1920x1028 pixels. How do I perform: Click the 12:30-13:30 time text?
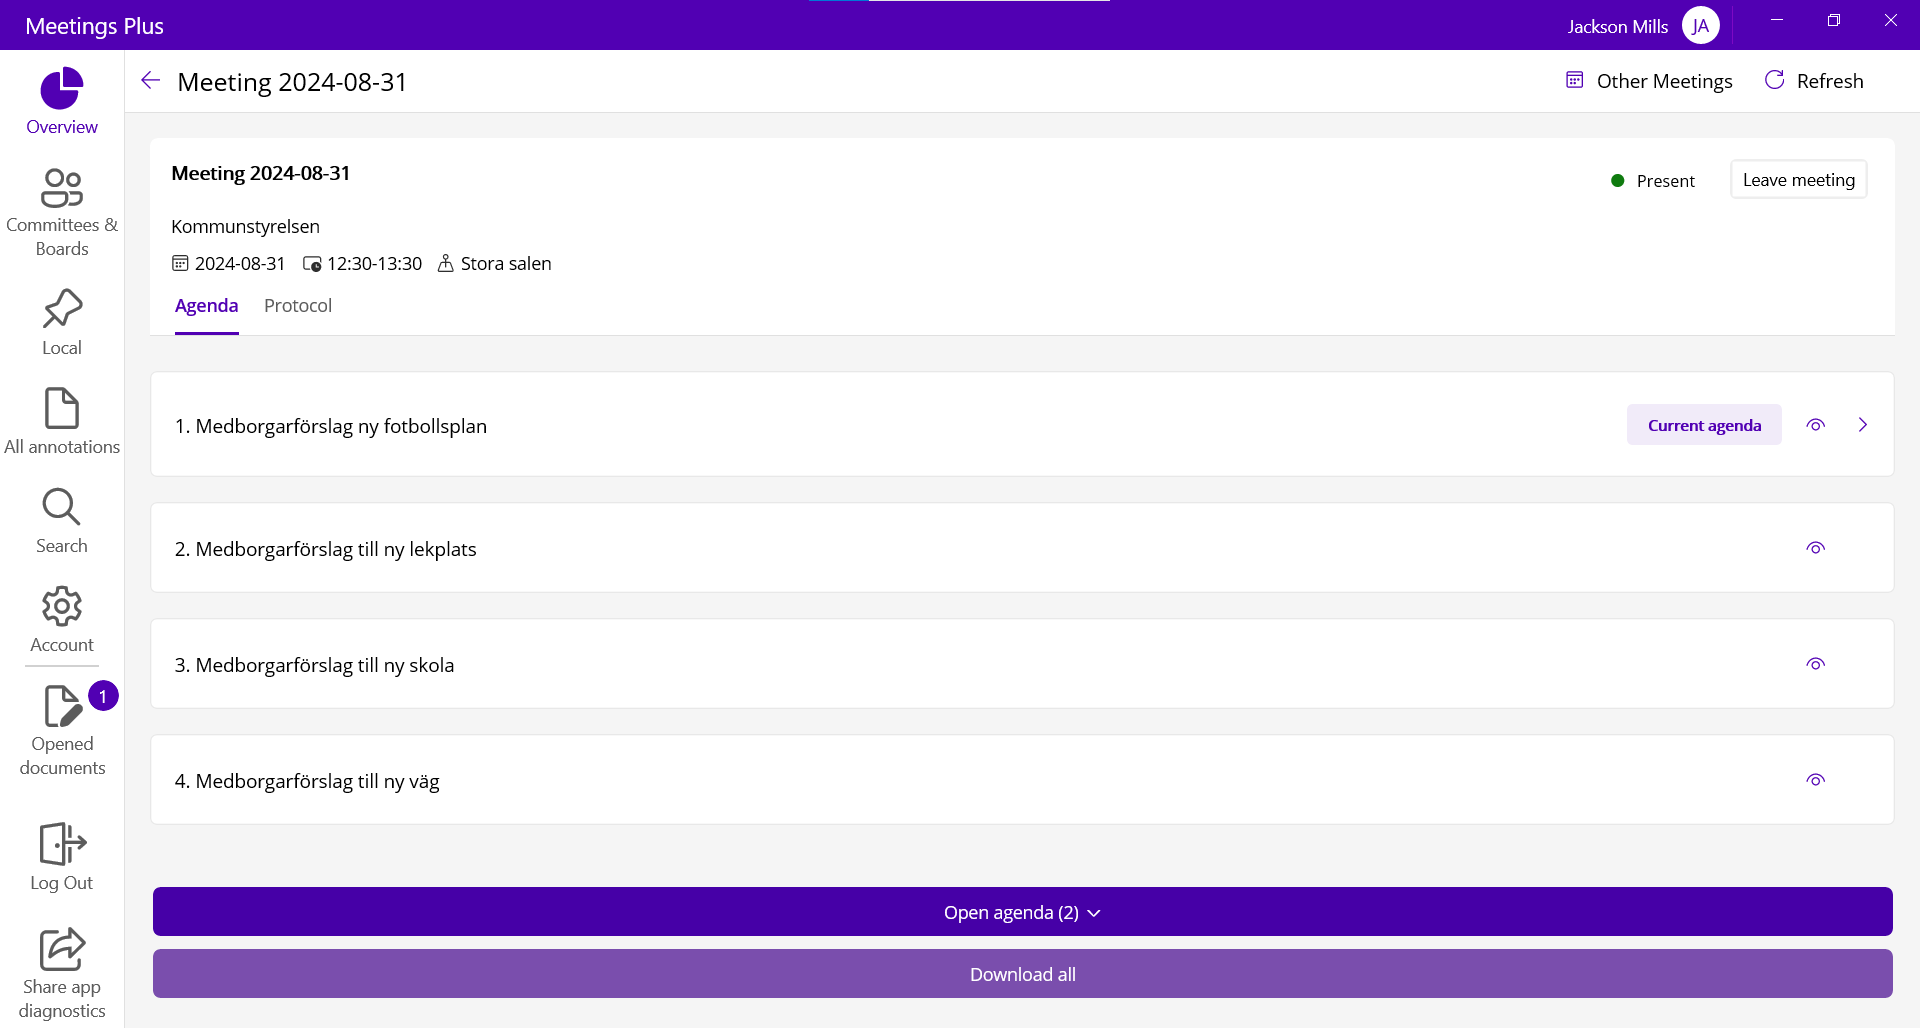[x=374, y=264]
